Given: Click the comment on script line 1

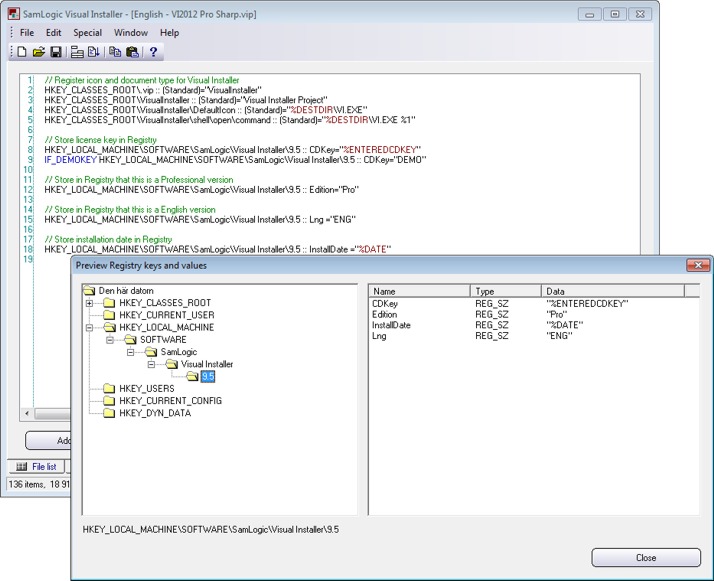Looking at the screenshot, I should click(142, 80).
